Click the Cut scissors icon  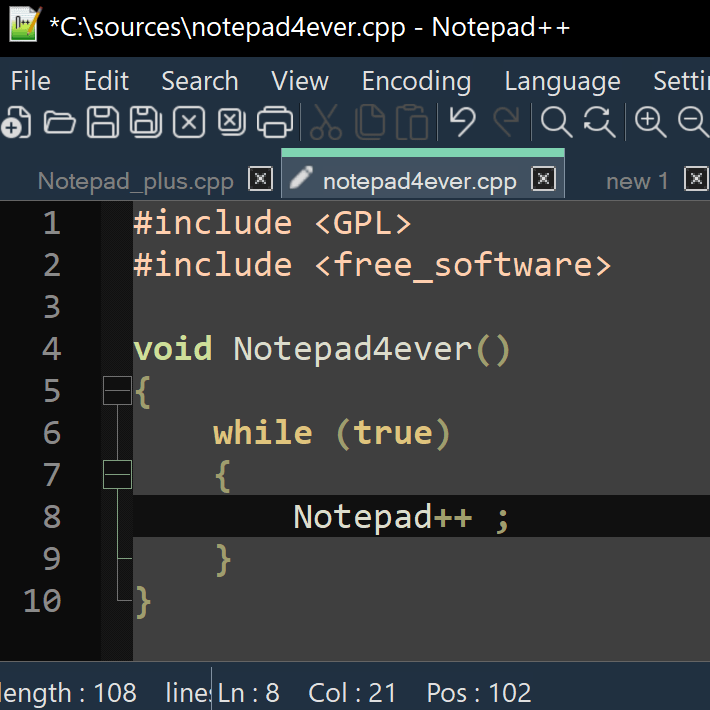(x=326, y=122)
